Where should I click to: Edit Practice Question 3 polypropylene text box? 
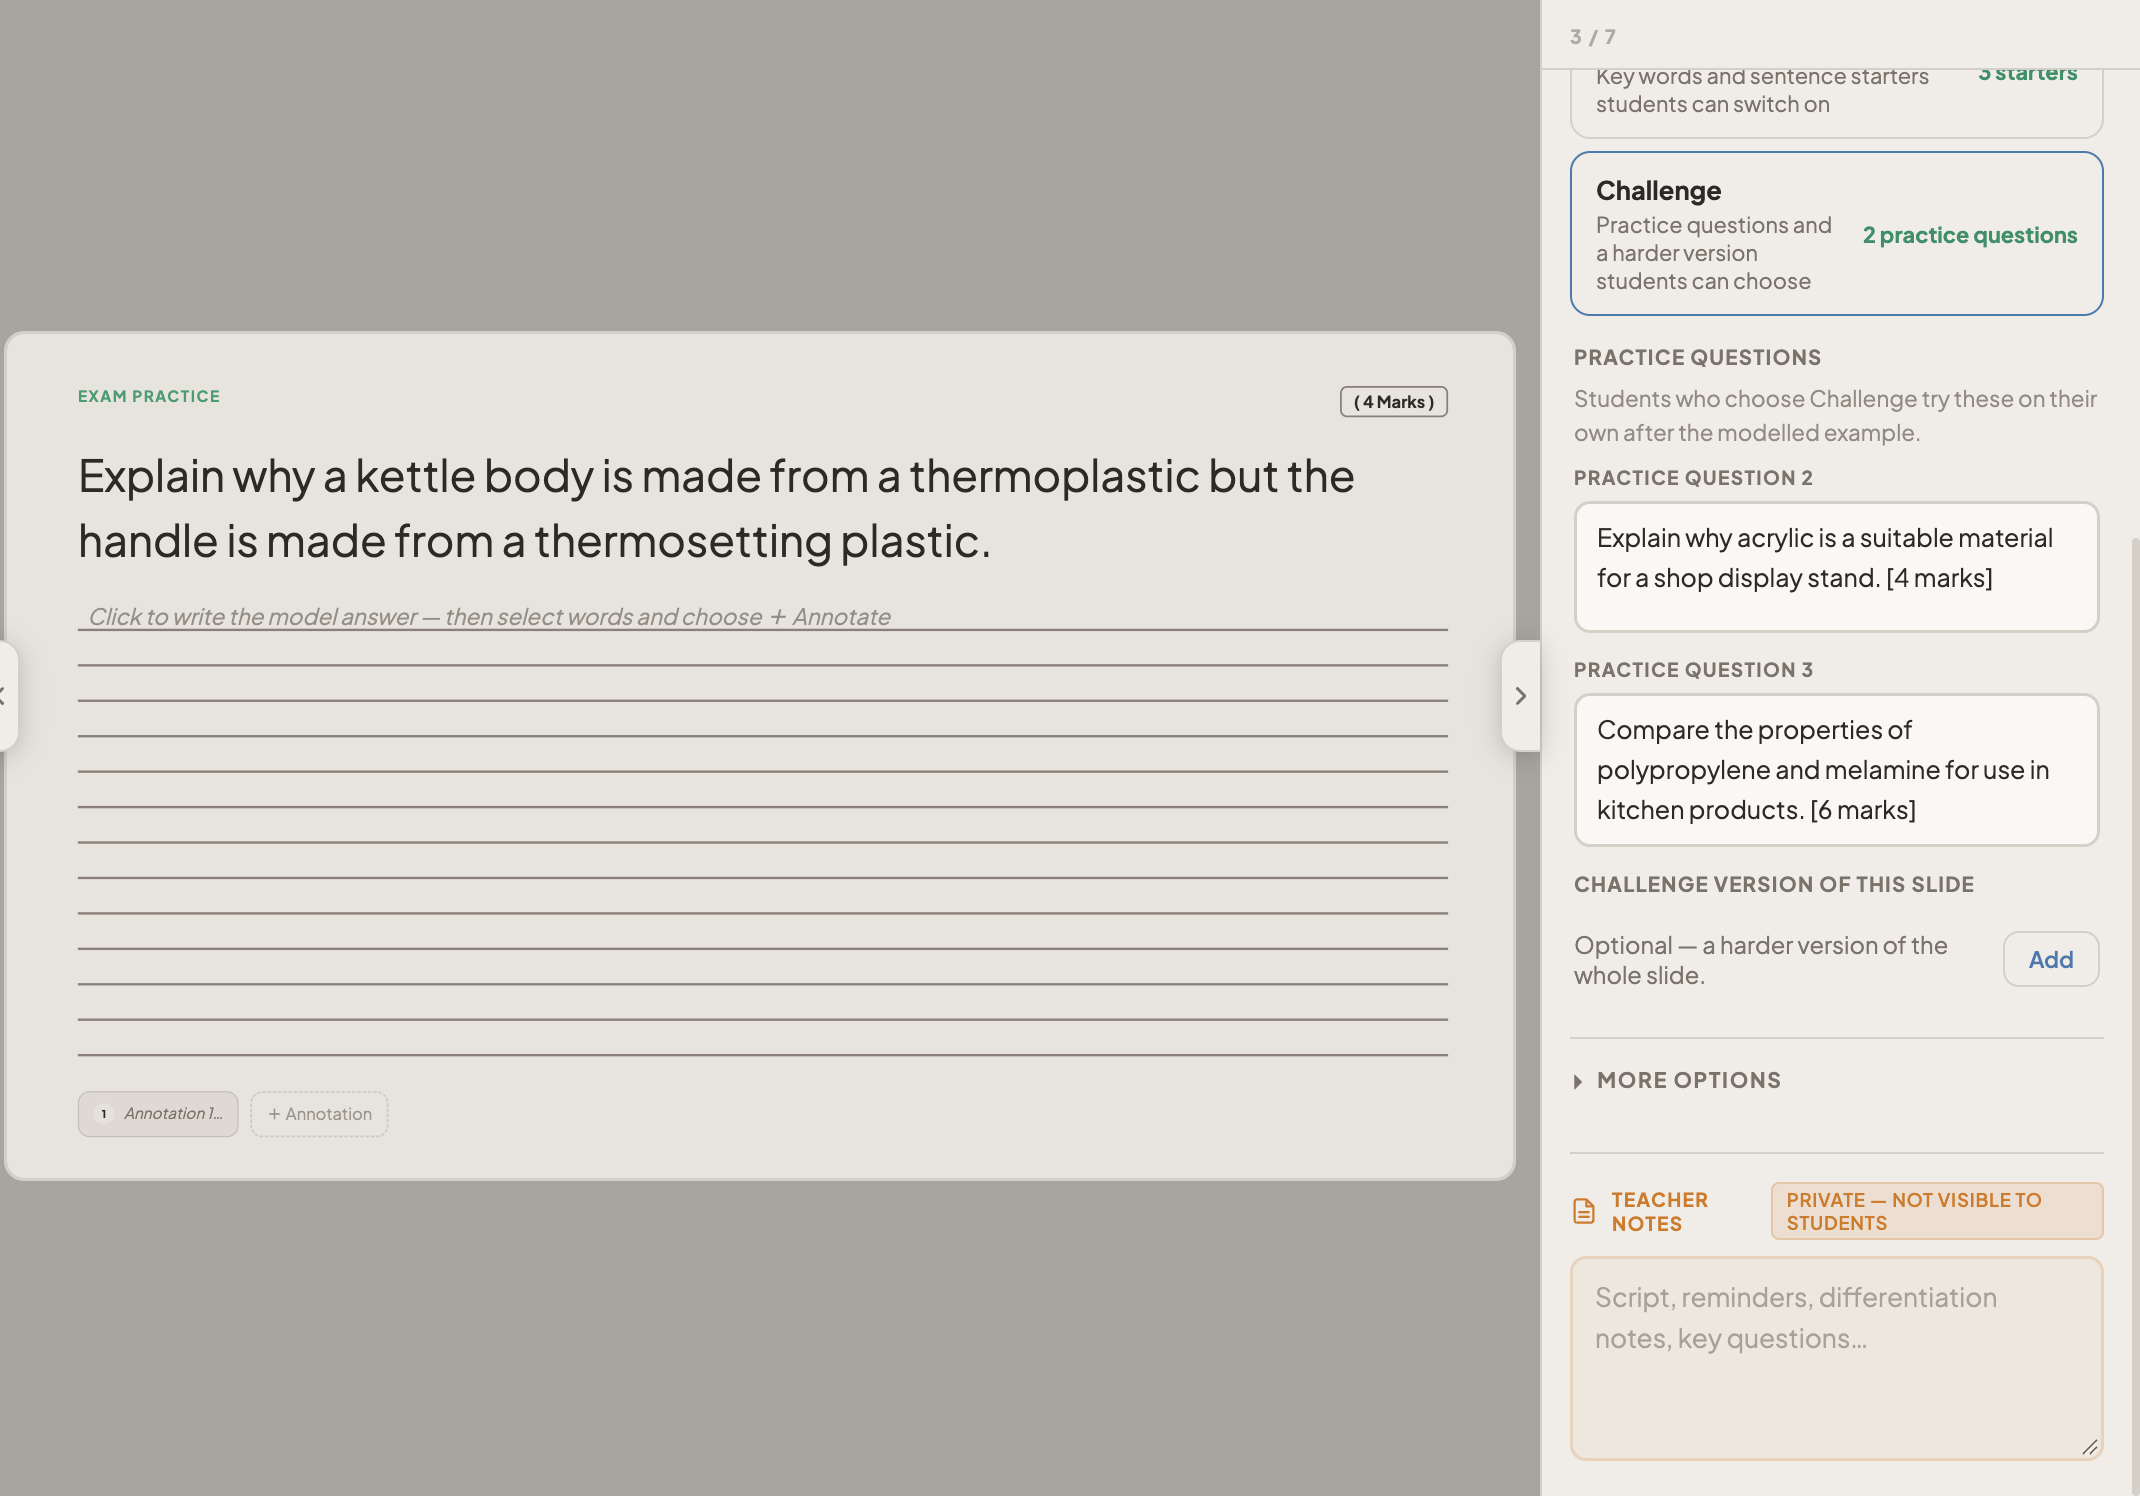1836,770
